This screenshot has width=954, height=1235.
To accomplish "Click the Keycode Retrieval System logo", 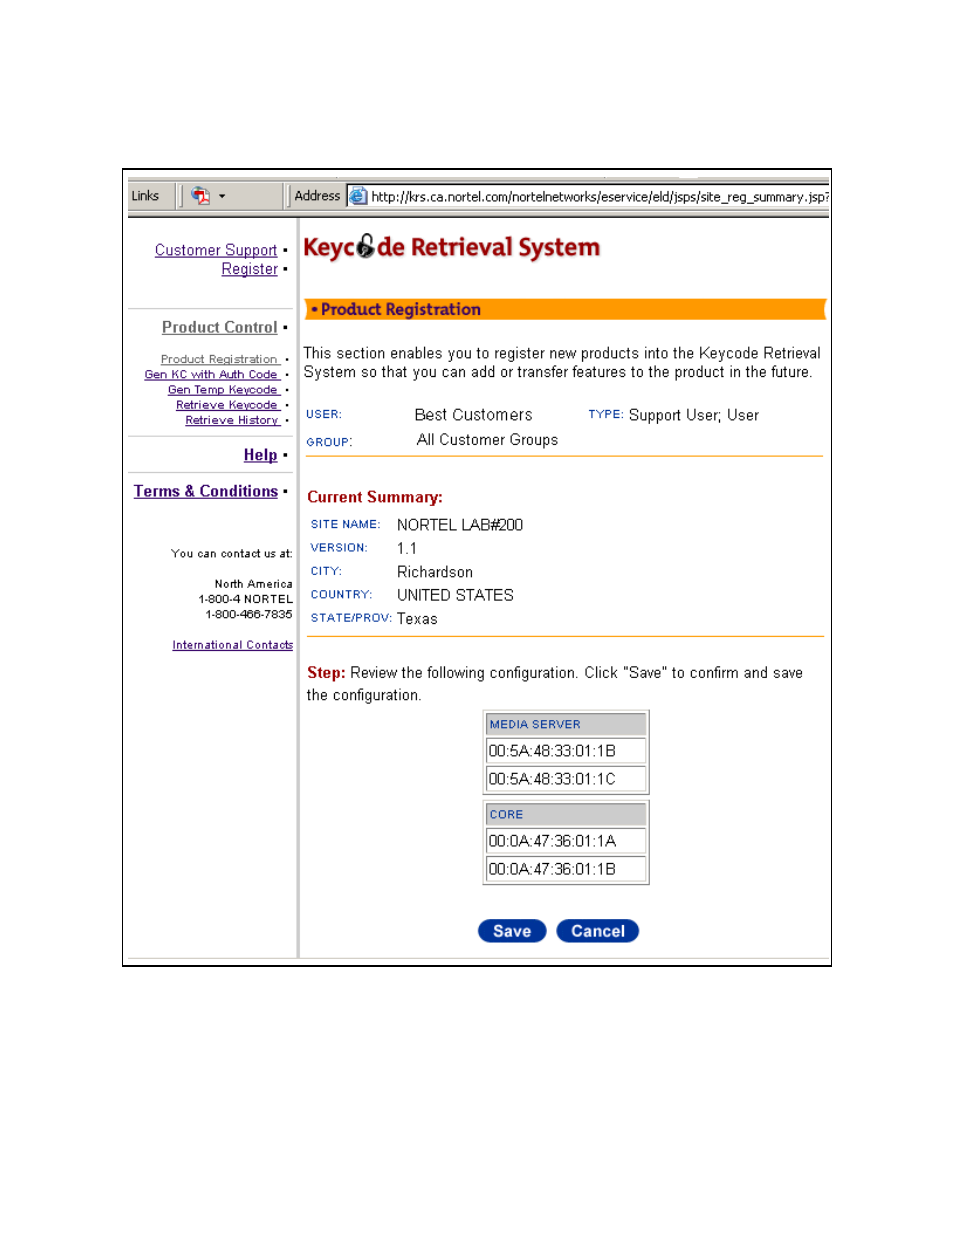I will pyautogui.click(x=452, y=247).
